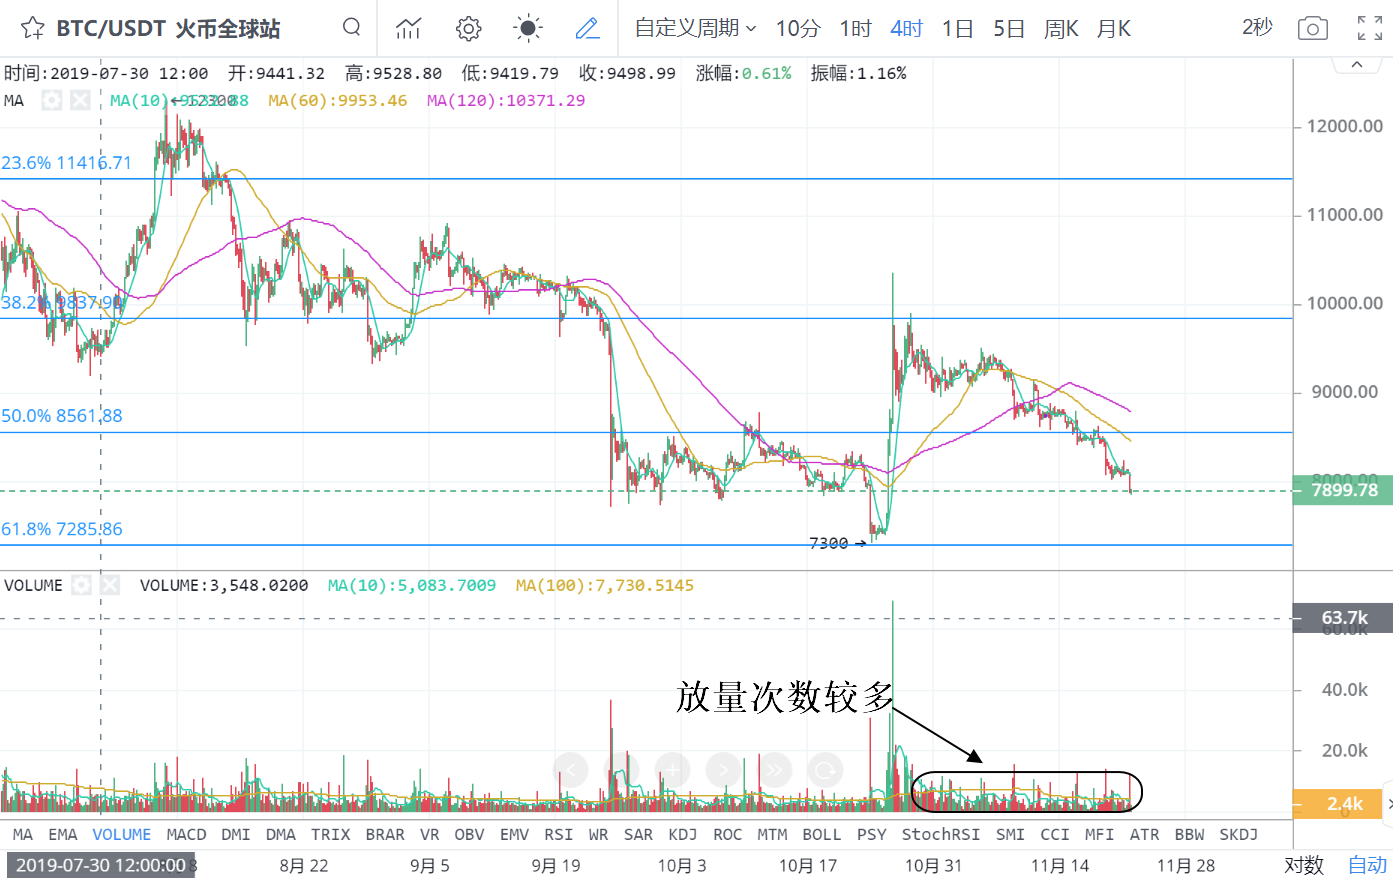Toggle 对数 logarithmic scale
Viewport: 1393px width, 878px height.
[1304, 864]
